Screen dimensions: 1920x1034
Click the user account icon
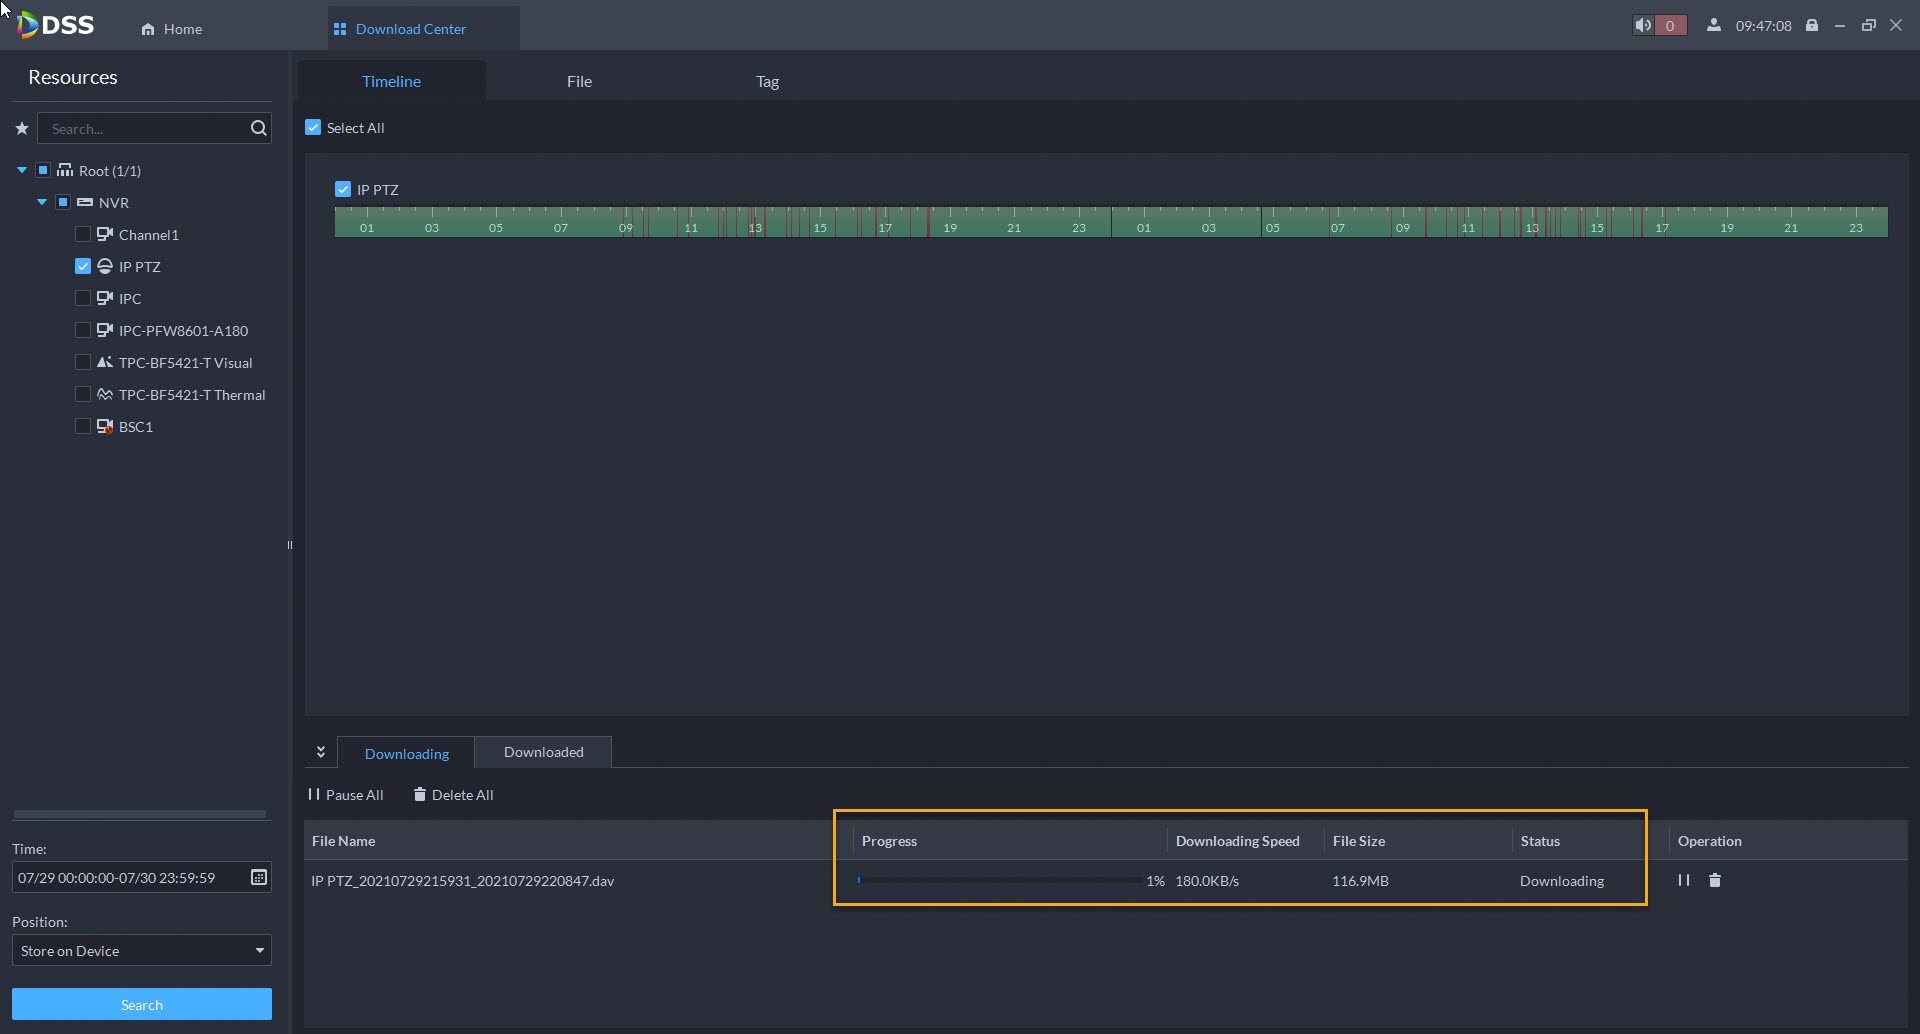[1714, 26]
